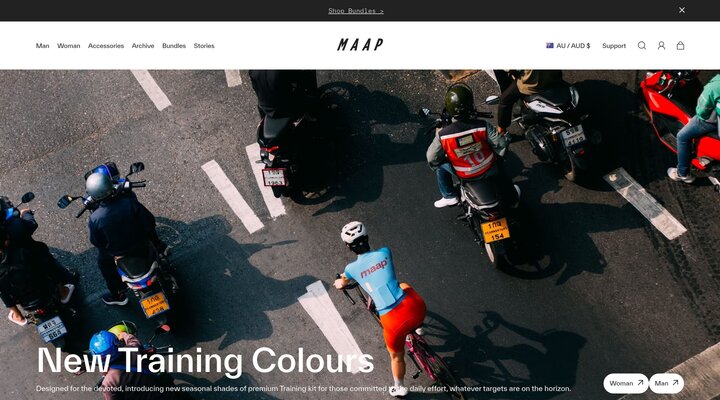Visit the Support page link

click(x=614, y=45)
